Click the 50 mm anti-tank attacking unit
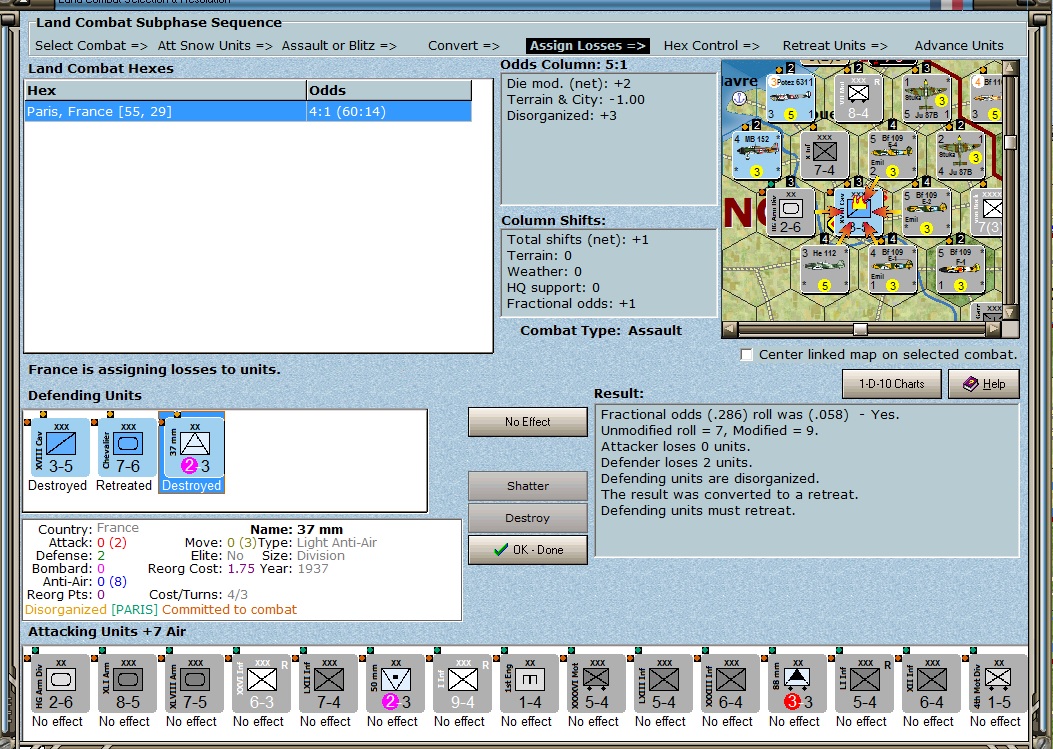 396,683
